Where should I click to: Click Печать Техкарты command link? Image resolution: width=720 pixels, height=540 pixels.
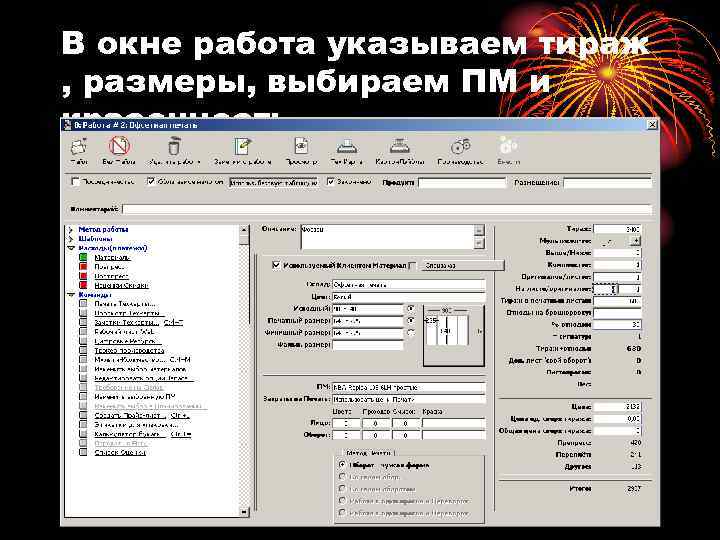pyautogui.click(x=125, y=304)
